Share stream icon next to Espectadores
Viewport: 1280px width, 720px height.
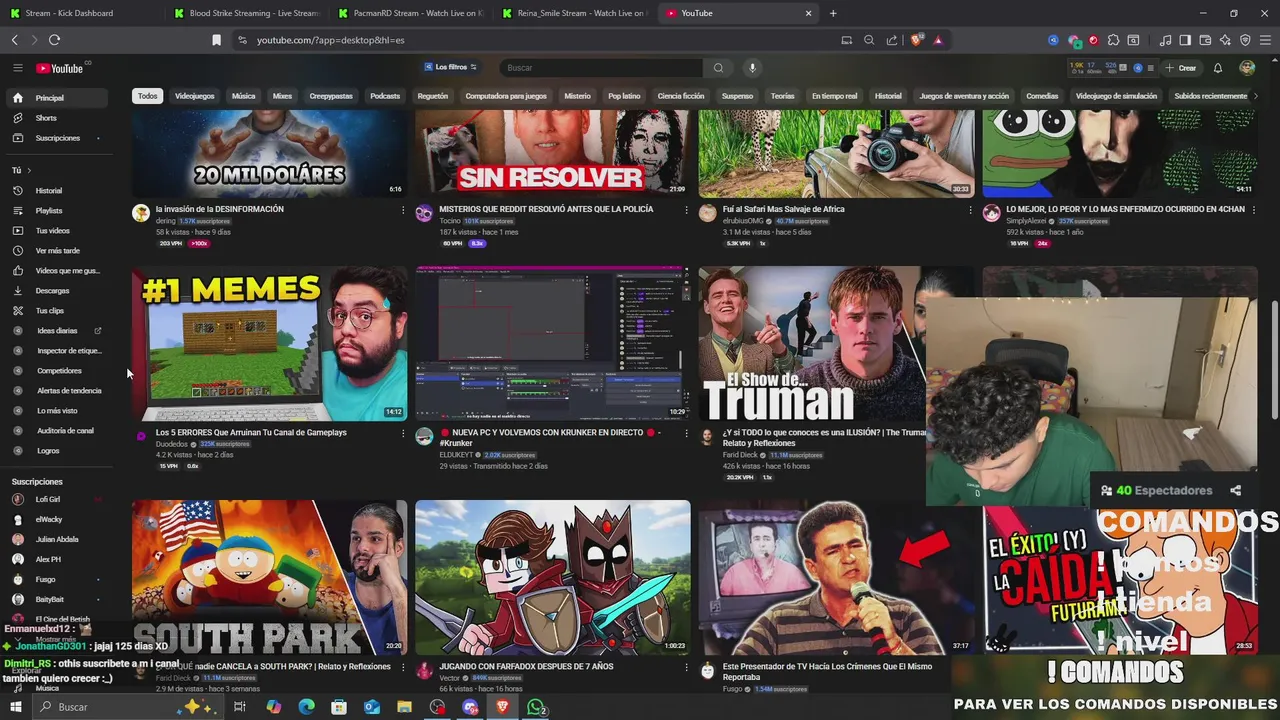(x=1235, y=491)
